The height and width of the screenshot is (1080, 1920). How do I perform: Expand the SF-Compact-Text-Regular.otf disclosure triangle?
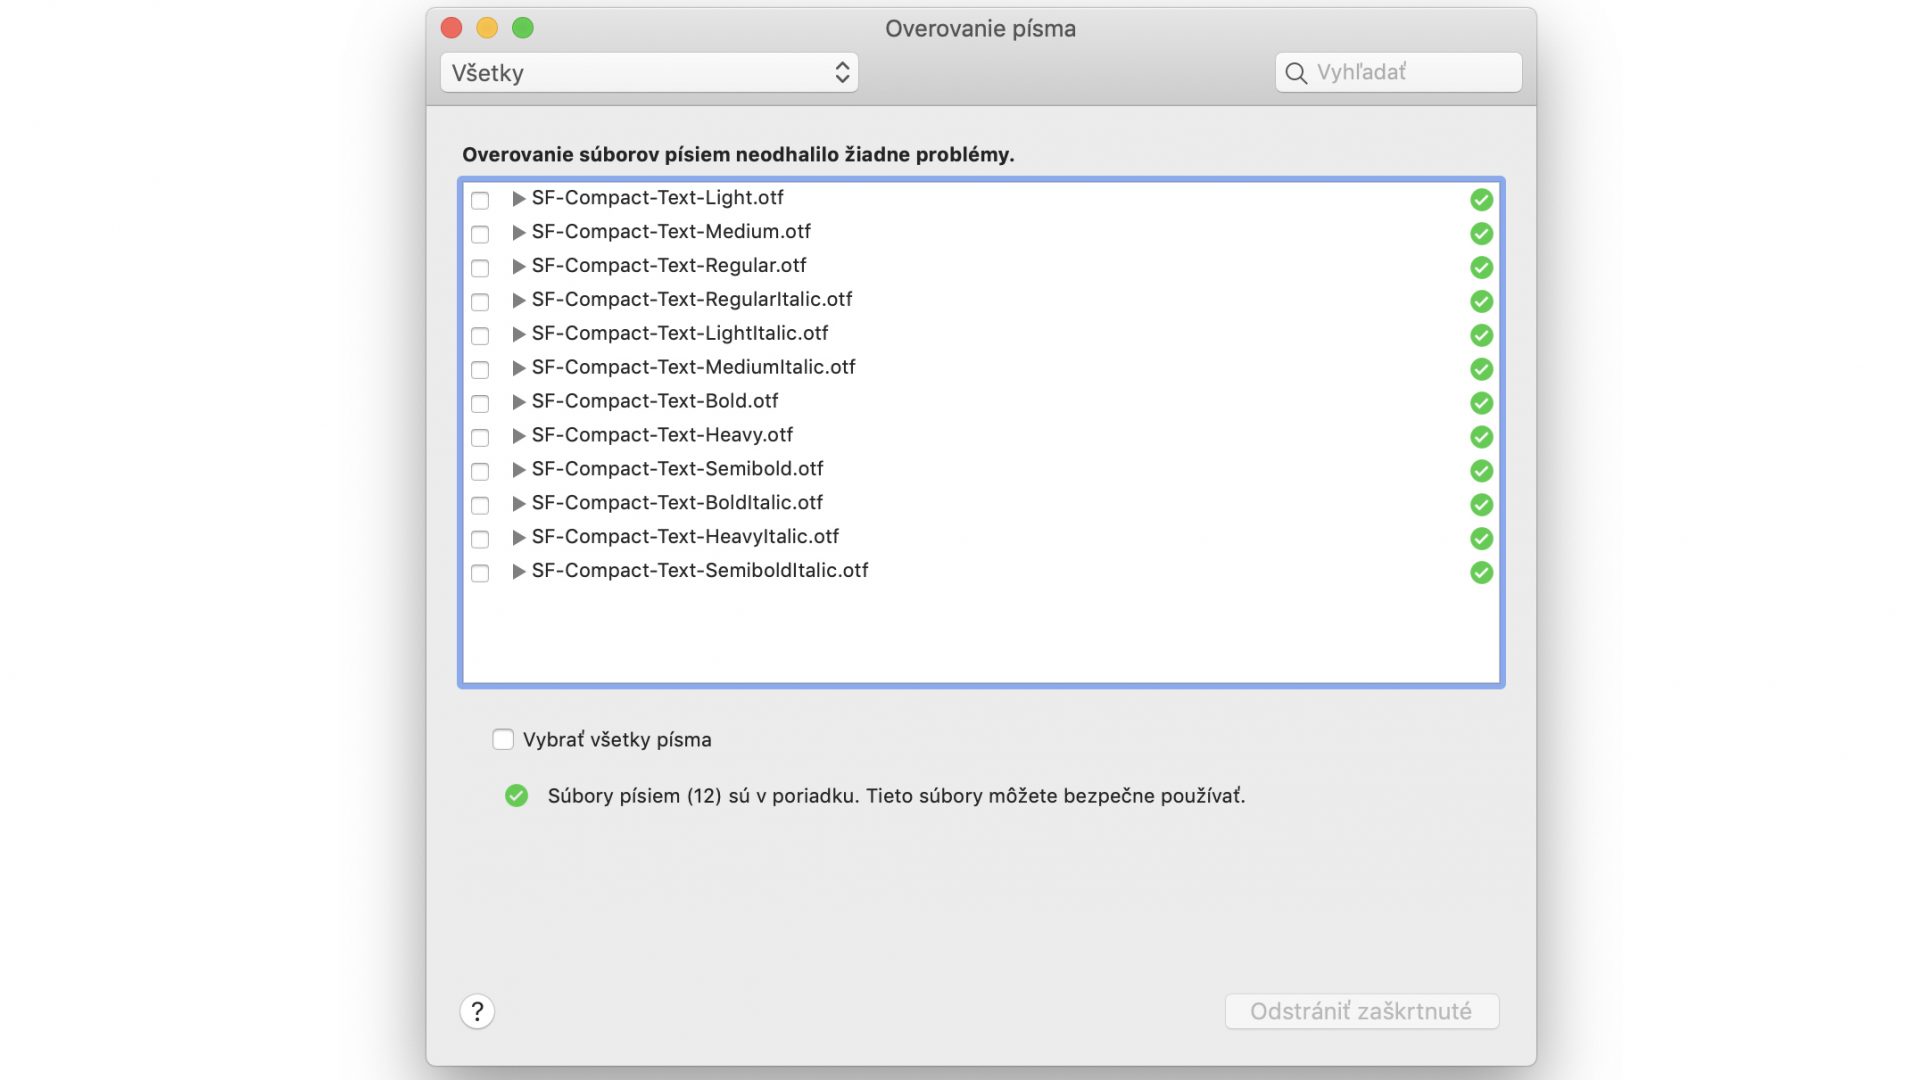[518, 267]
